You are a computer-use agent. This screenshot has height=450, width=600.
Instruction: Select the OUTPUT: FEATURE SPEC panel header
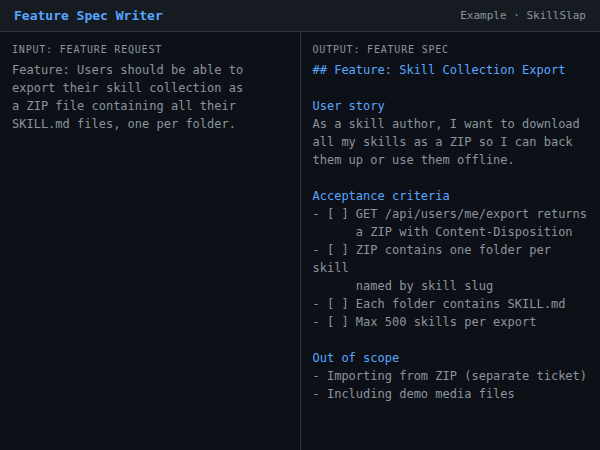point(380,49)
